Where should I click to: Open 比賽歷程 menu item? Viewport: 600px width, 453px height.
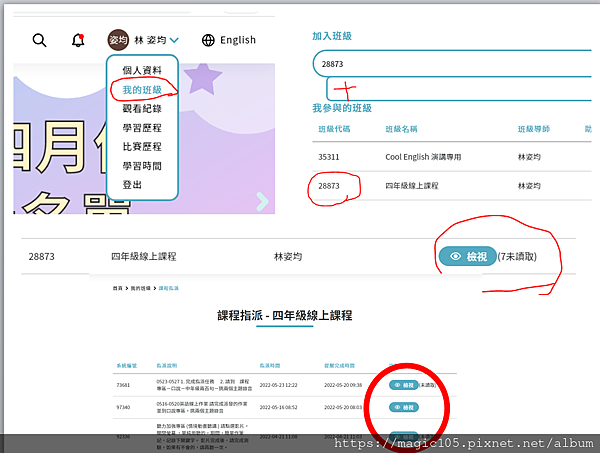coord(142,147)
